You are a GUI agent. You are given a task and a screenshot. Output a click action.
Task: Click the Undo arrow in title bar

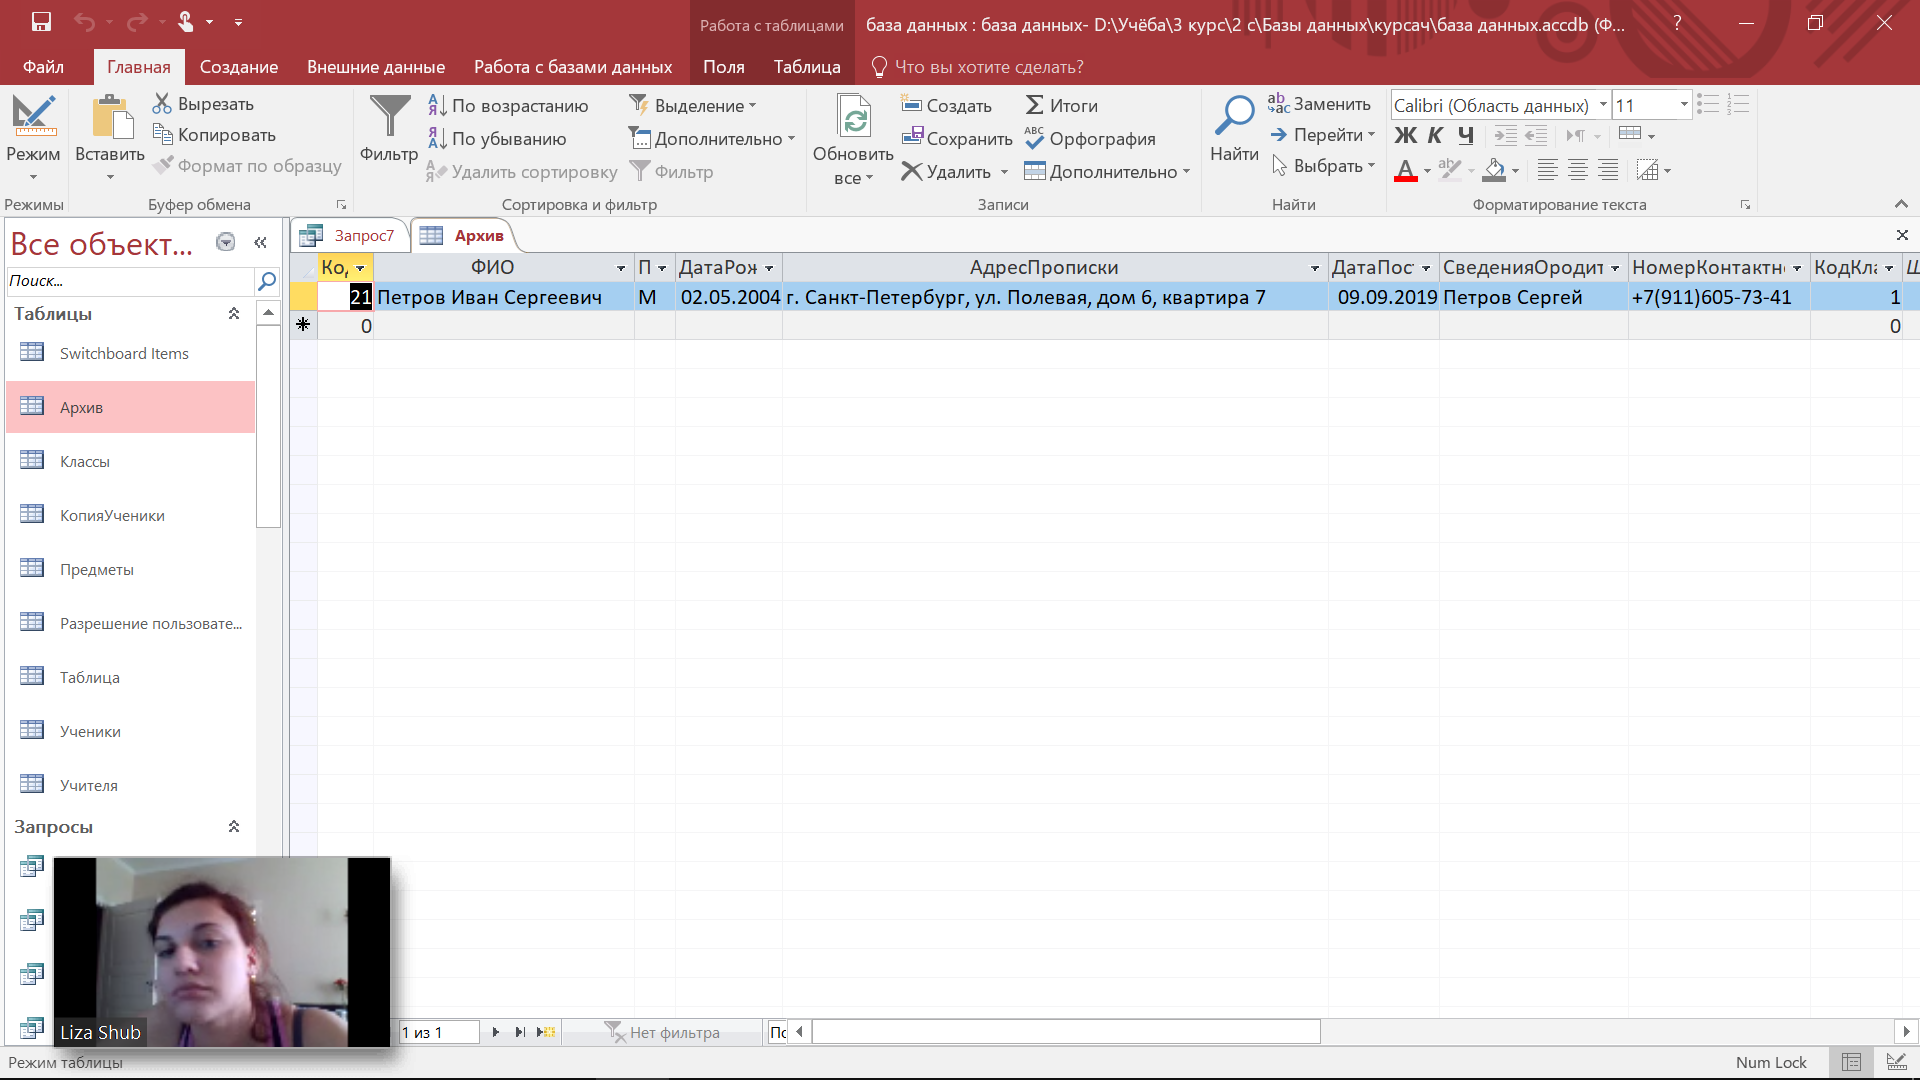[85, 22]
